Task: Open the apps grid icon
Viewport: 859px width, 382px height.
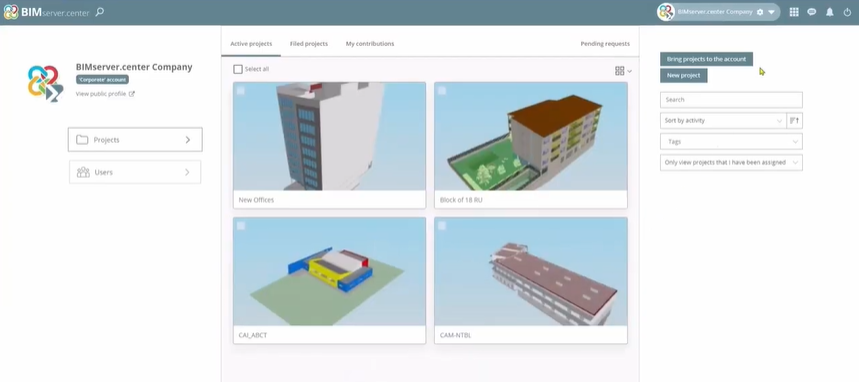Action: pyautogui.click(x=794, y=12)
